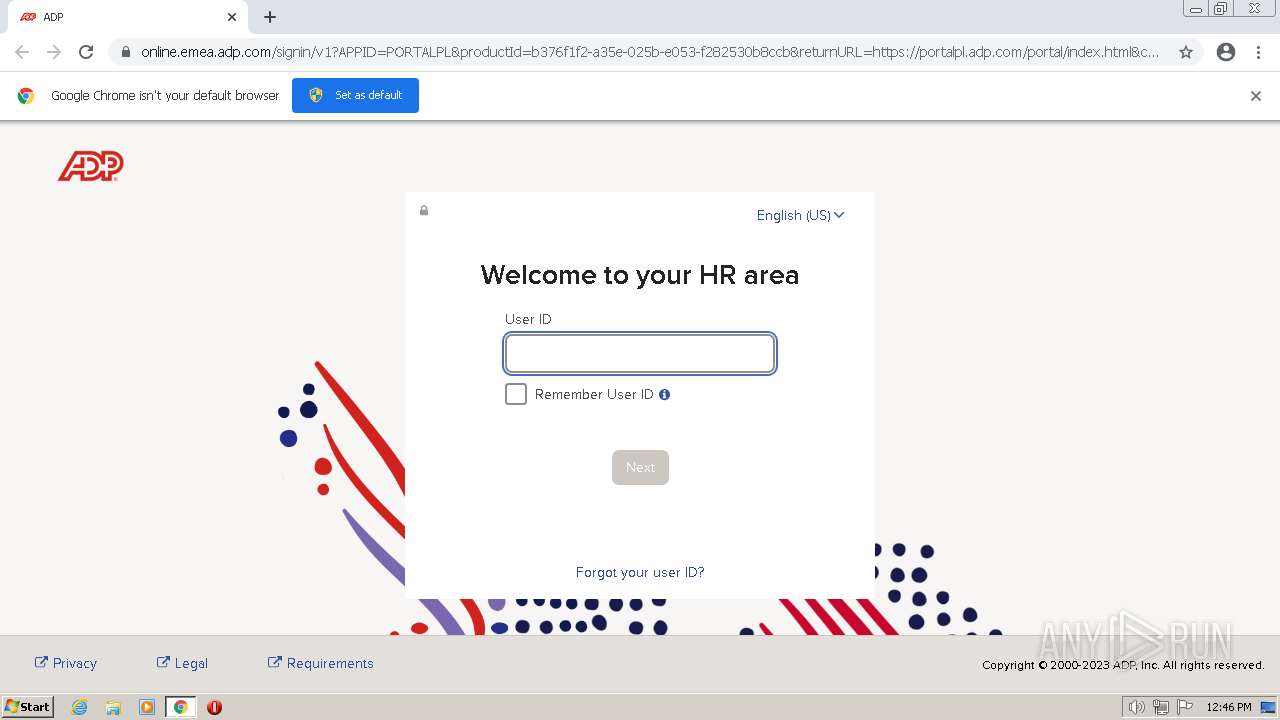
Task: Open the volume control in the system tray
Action: [x=1137, y=707]
